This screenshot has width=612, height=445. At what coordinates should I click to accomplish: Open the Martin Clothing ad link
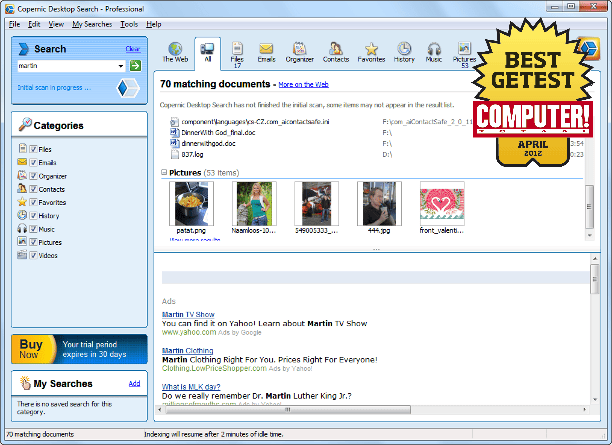[187, 351]
